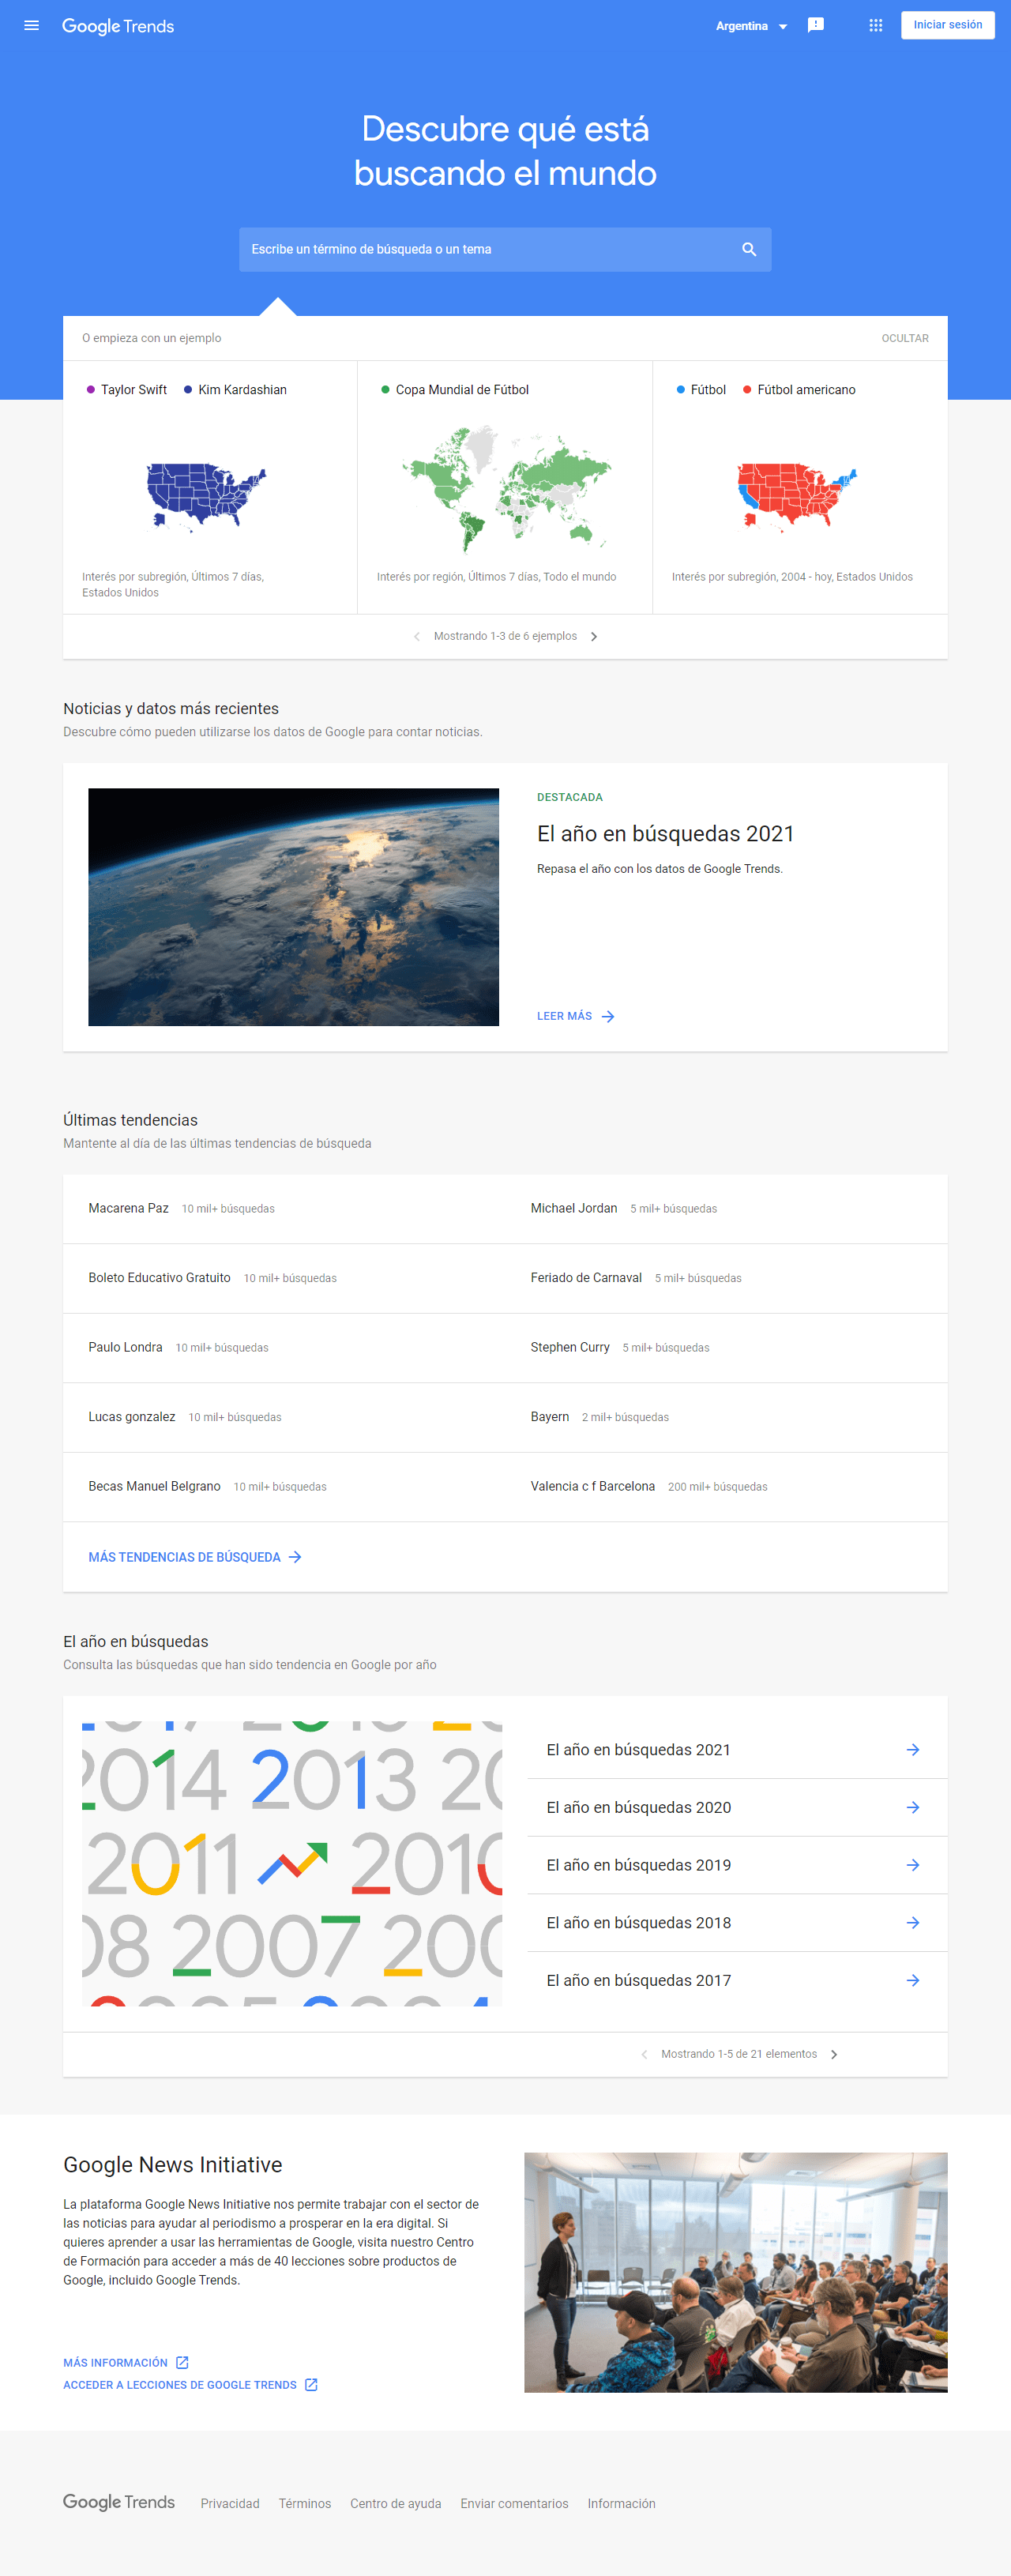Click the arrow icon for 2018 row
Viewport: 1011px width, 2576px height.
click(x=913, y=1922)
